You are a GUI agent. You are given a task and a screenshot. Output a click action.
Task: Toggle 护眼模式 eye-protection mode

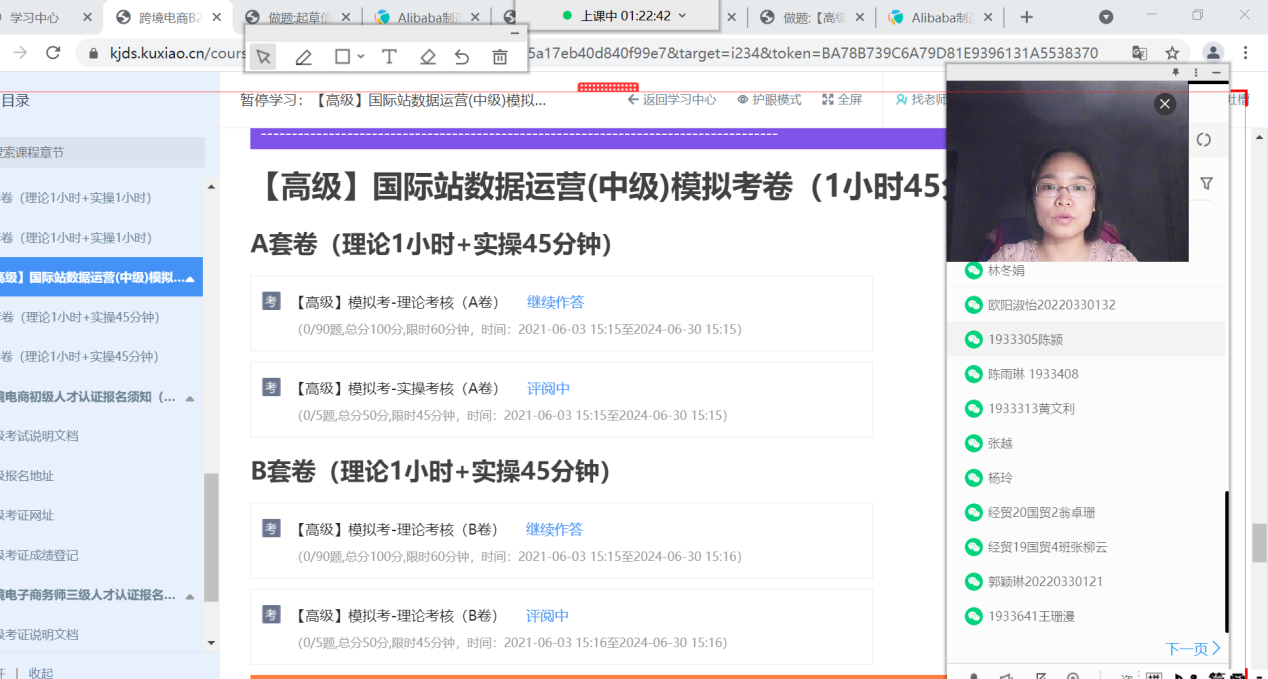click(769, 100)
